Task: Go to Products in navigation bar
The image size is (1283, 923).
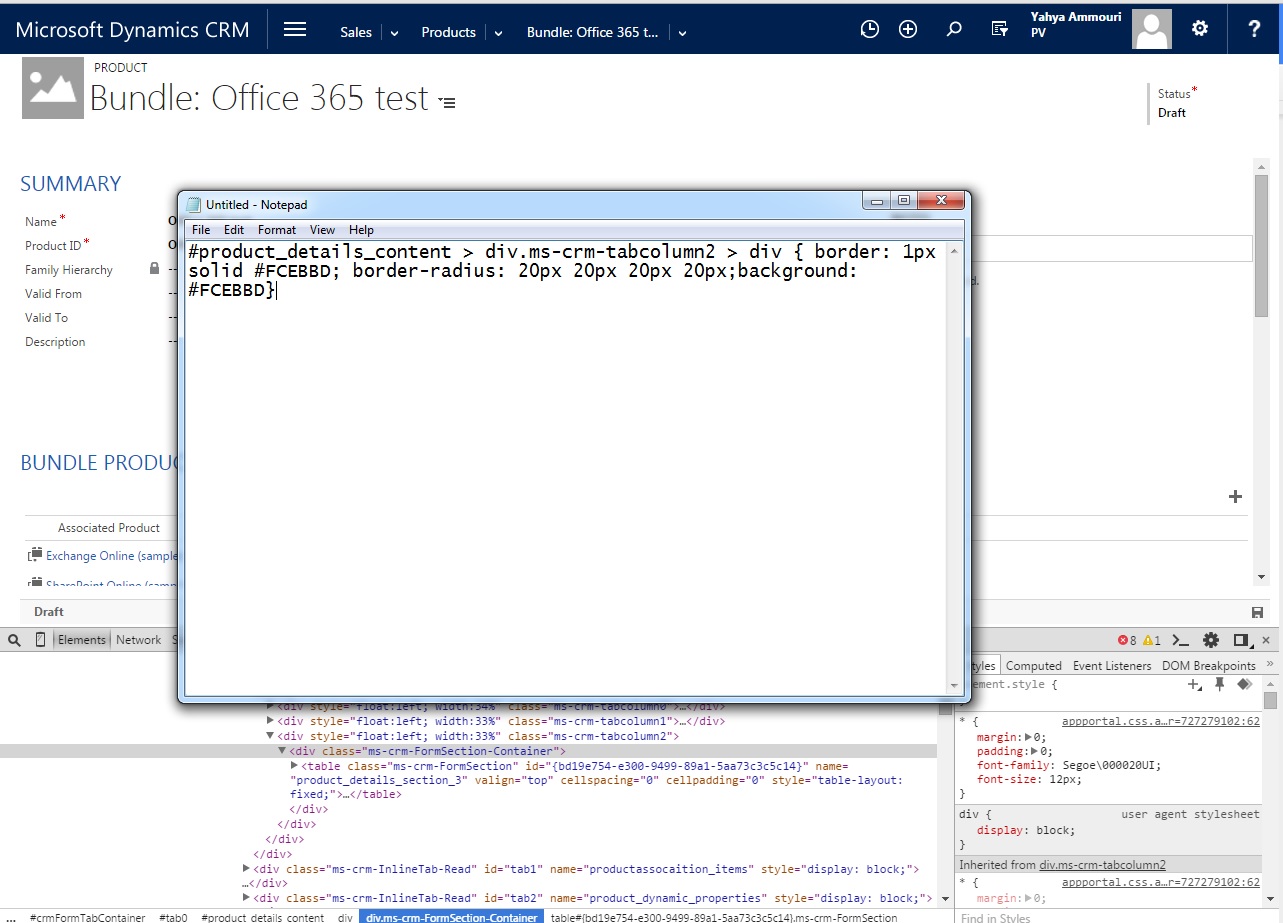Action: [448, 32]
